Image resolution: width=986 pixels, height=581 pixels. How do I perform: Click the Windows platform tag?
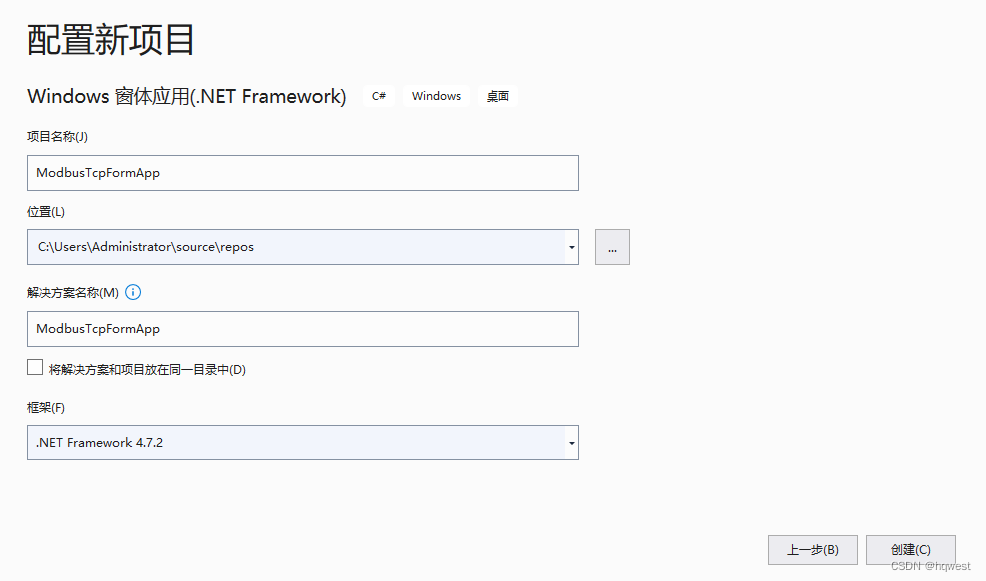(x=436, y=96)
